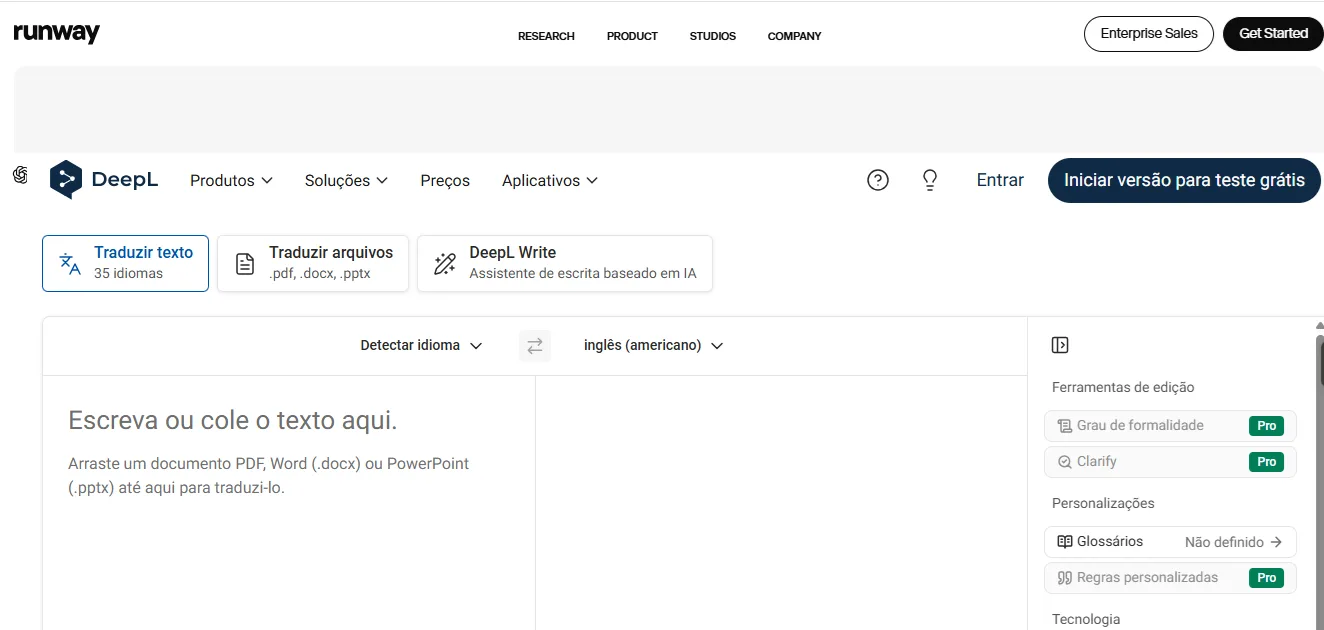The width and height of the screenshot is (1324, 630).
Task: Click the .pdf, .docx, .pptx text
Action: click(x=320, y=273)
